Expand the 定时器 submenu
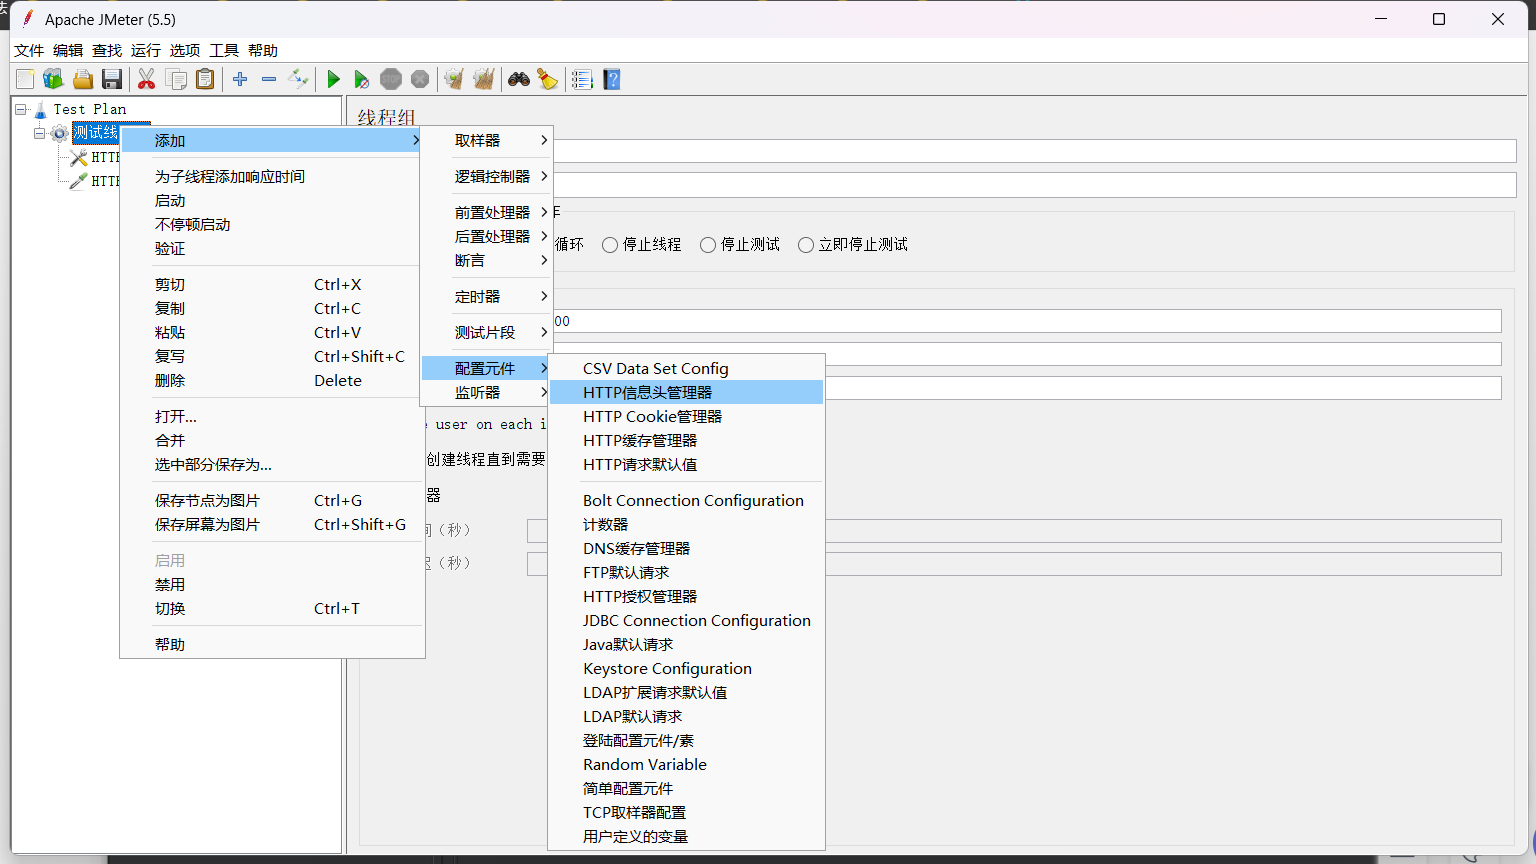Viewport: 1536px width, 864px height. tap(487, 297)
